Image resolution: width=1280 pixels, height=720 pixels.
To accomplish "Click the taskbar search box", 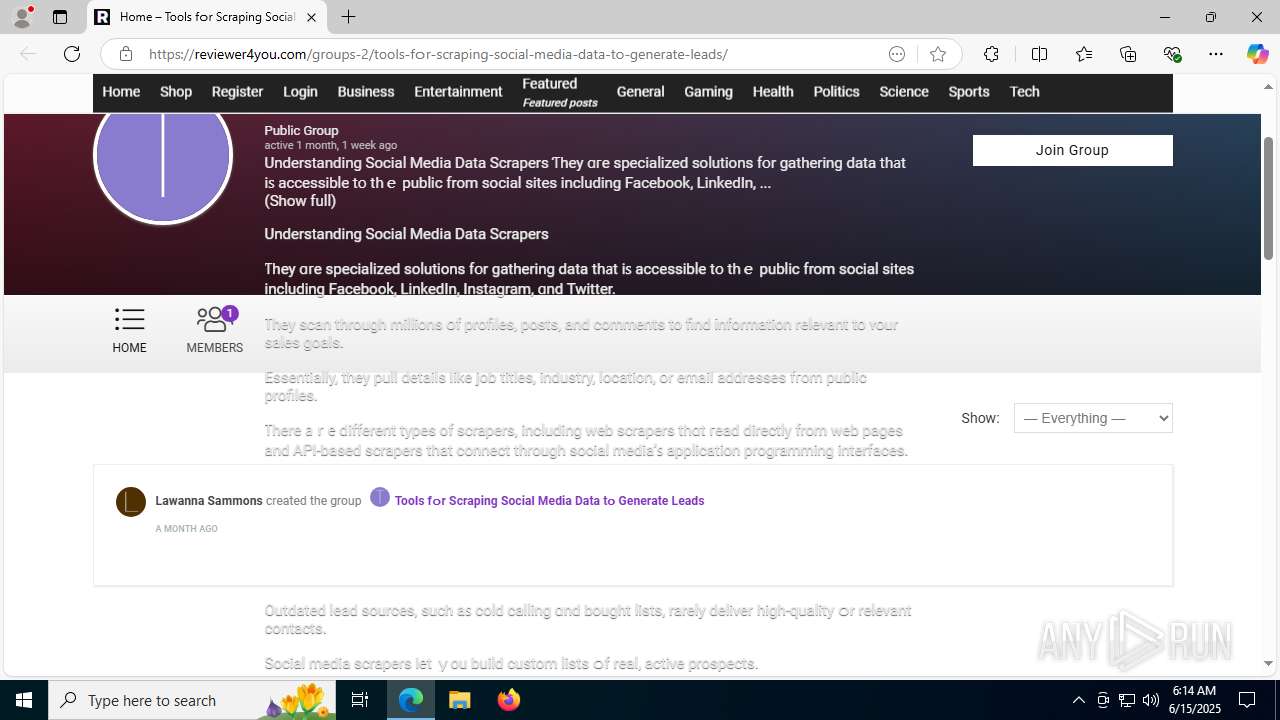I will click(x=190, y=700).
